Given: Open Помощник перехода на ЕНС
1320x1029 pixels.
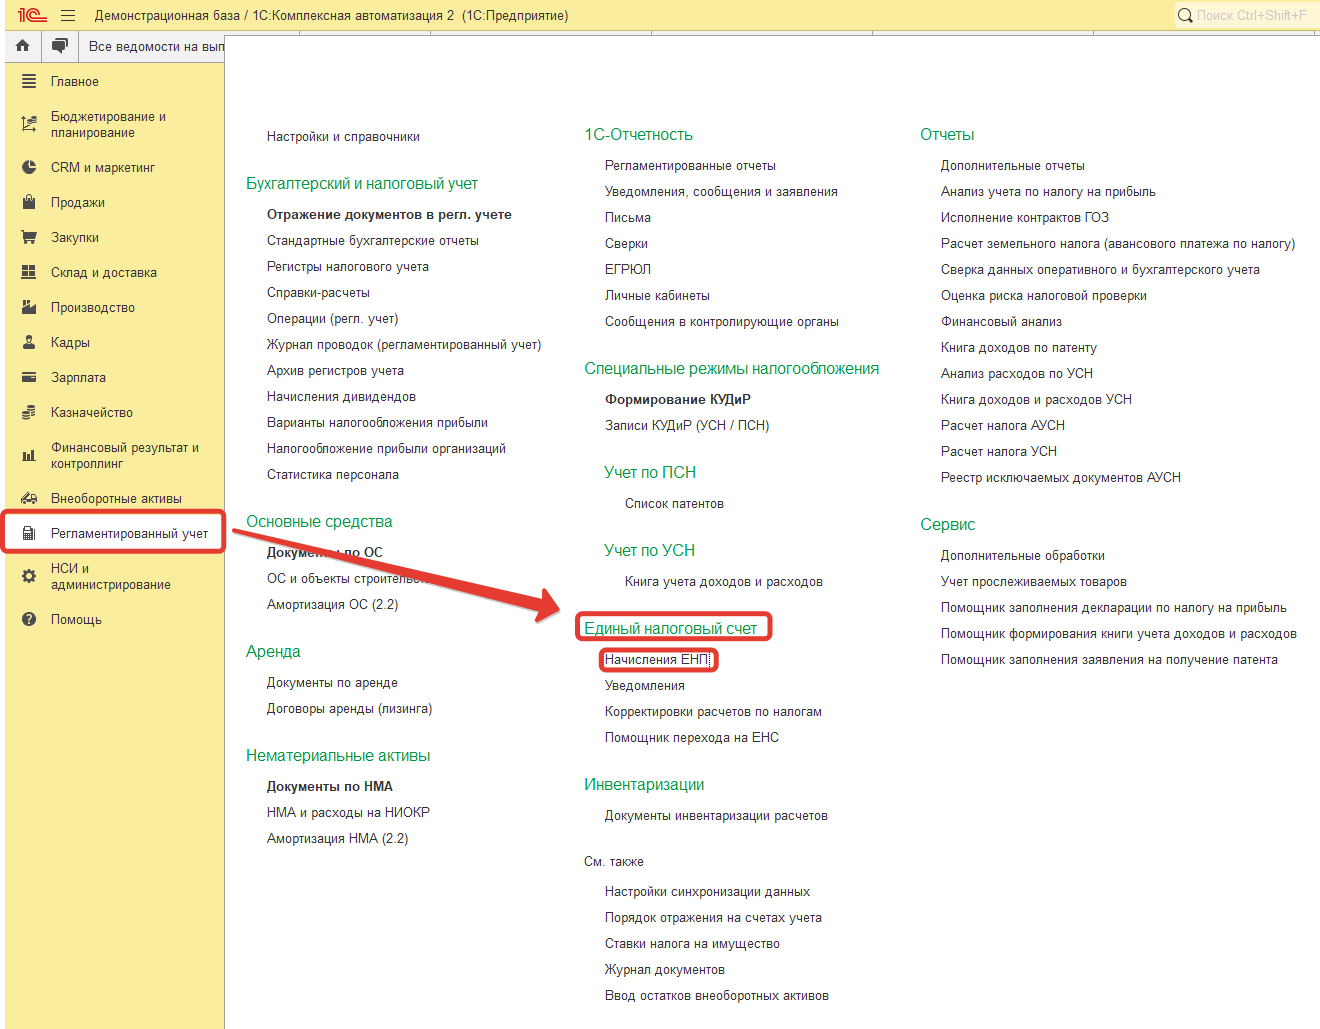Looking at the screenshot, I should (x=691, y=738).
